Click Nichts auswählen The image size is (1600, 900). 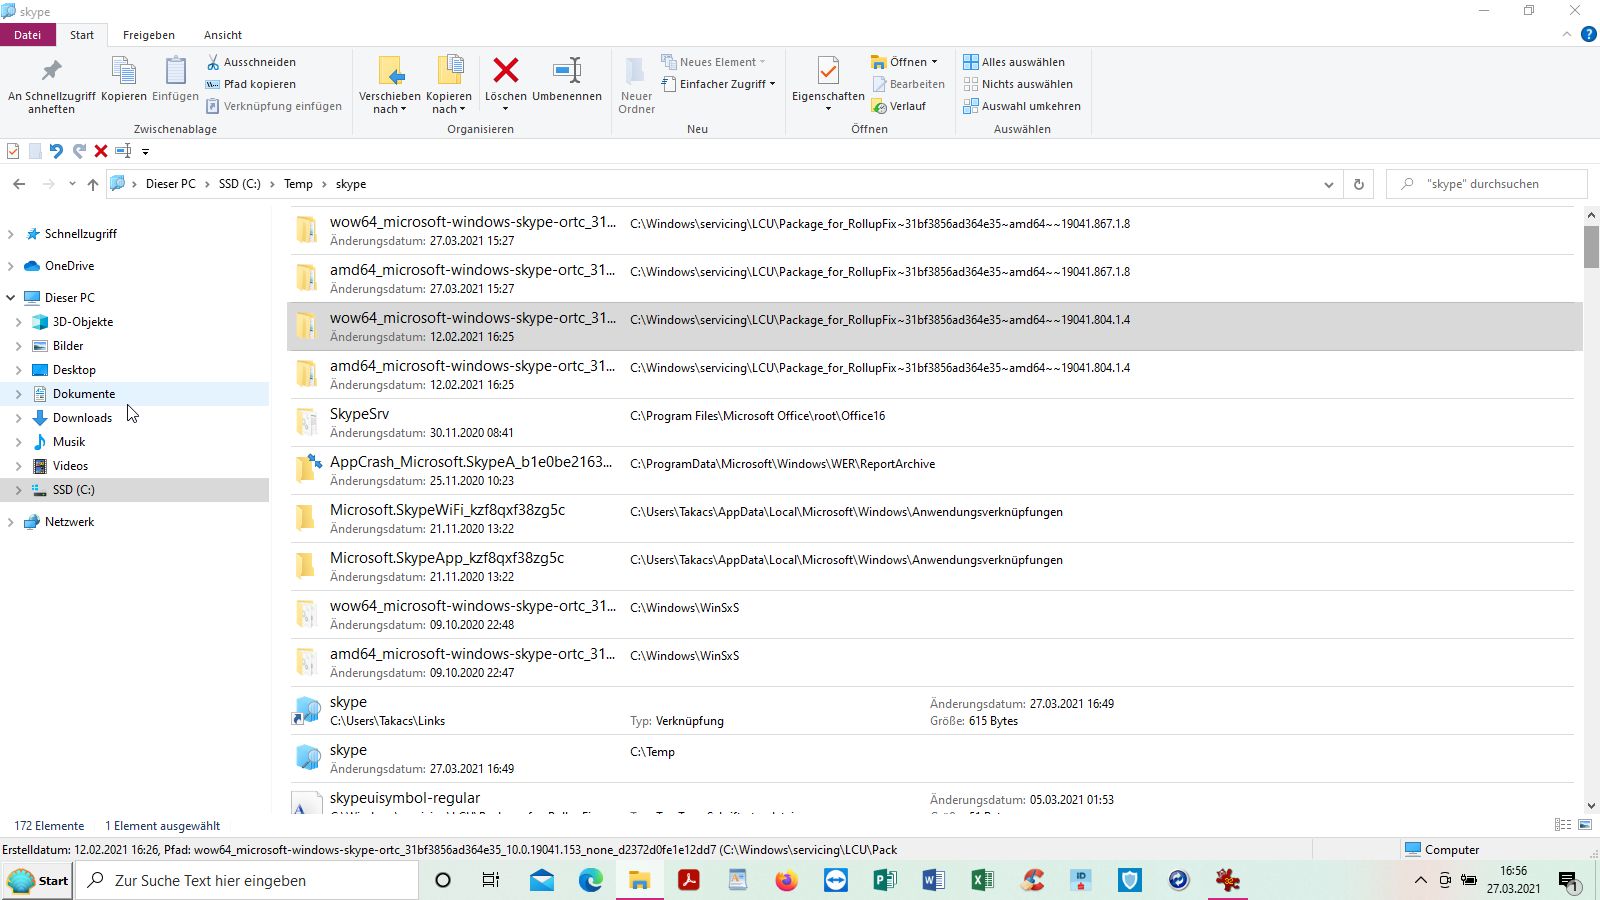pyautogui.click(x=1018, y=84)
